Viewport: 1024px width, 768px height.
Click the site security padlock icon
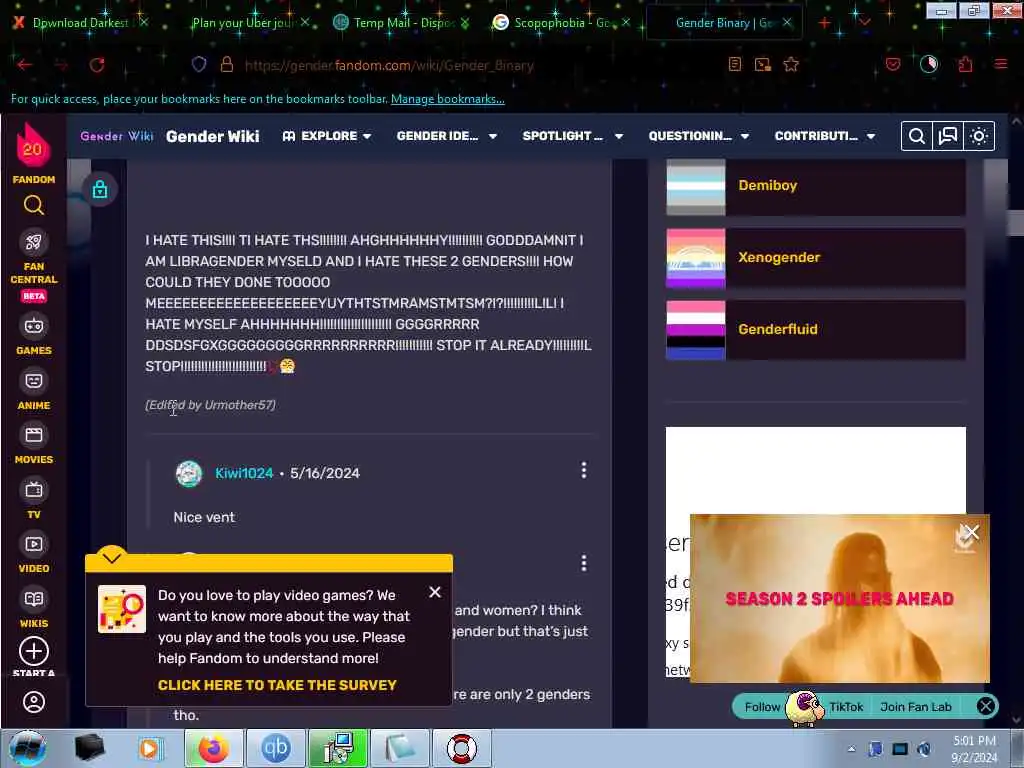click(x=227, y=64)
